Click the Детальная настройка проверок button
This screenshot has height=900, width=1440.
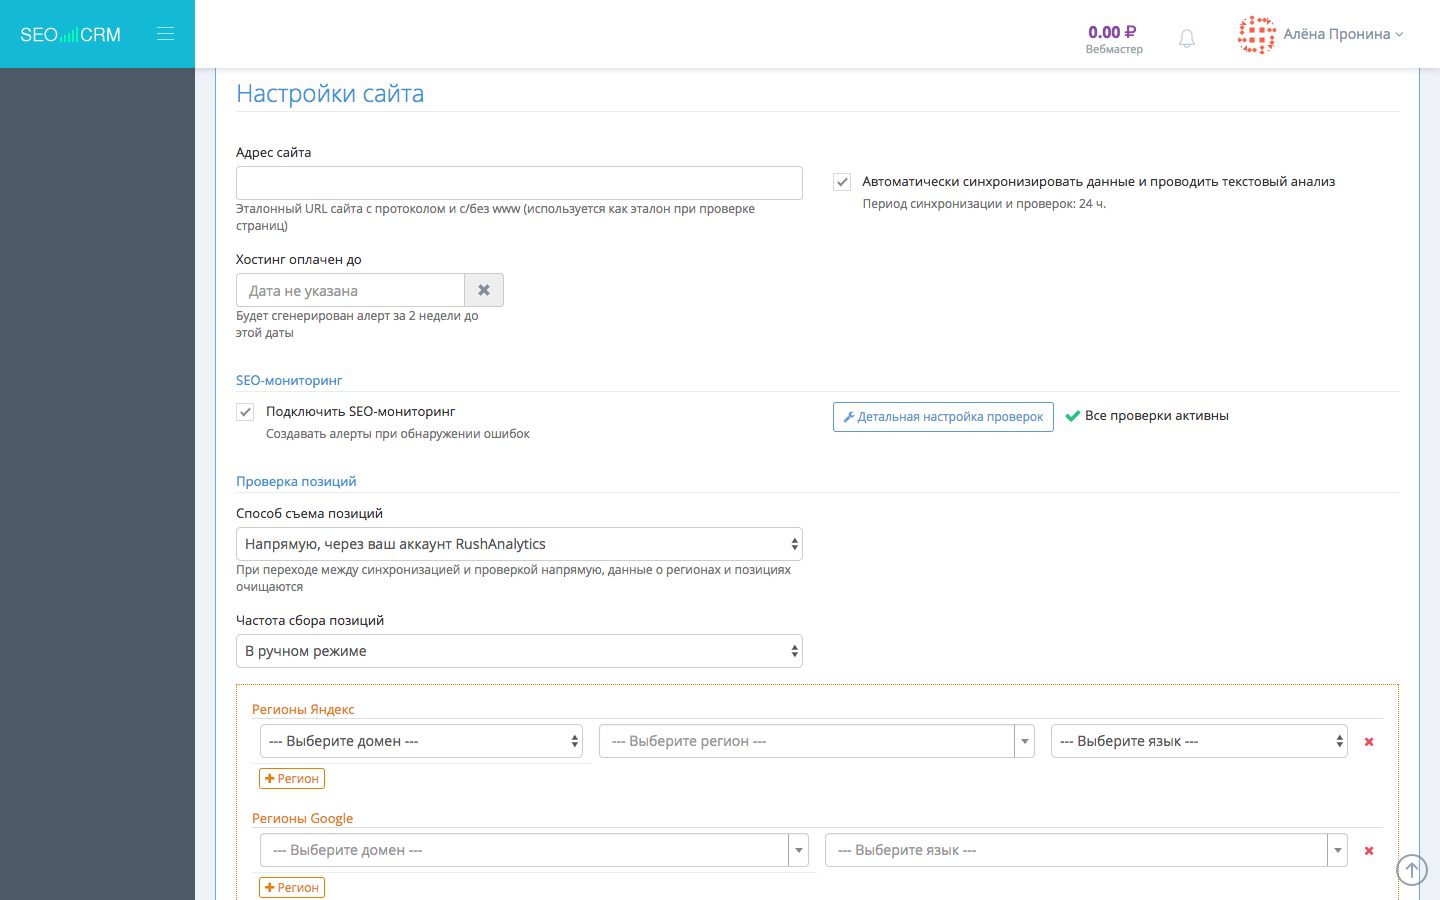(943, 416)
